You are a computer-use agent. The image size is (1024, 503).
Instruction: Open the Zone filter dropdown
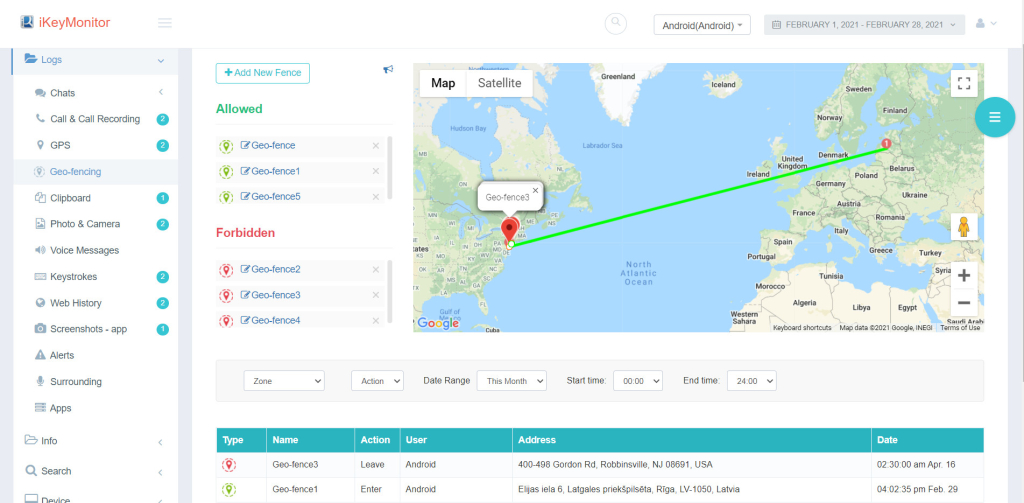click(284, 381)
